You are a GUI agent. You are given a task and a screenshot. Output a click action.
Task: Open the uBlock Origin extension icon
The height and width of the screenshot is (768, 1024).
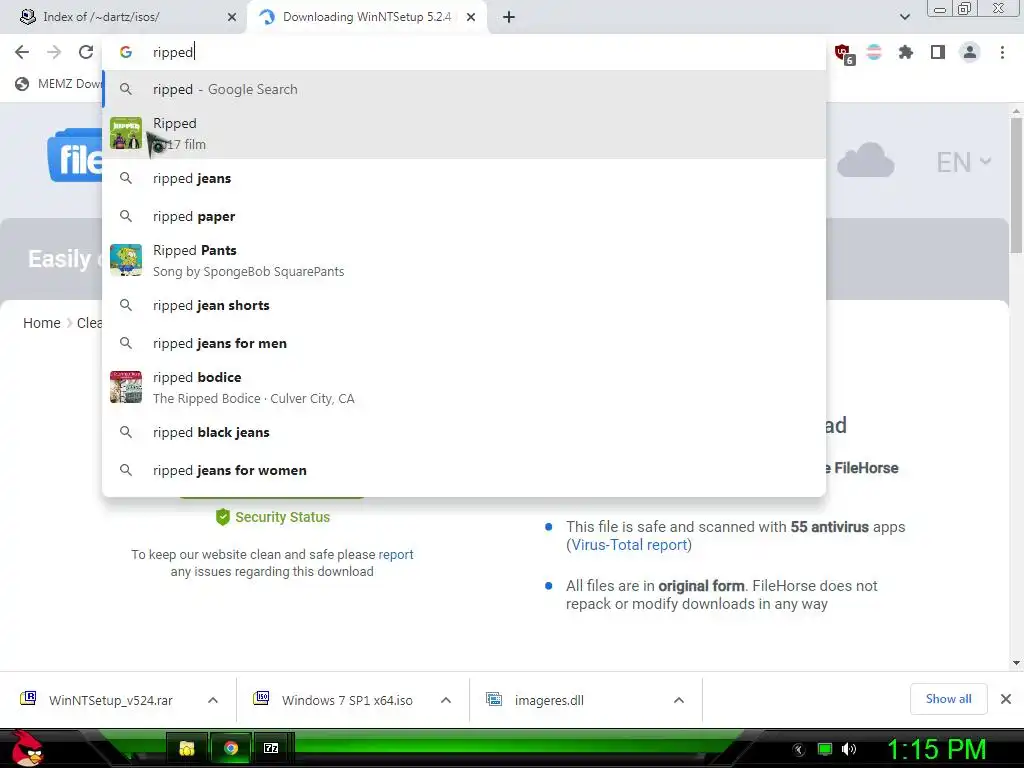point(843,53)
